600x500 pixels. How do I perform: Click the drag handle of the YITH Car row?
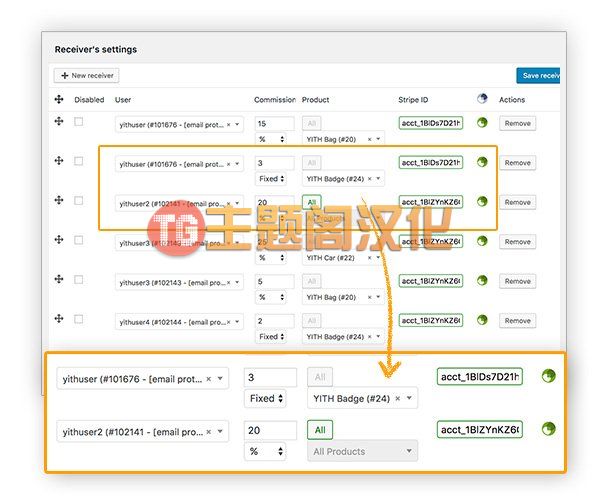click(x=59, y=239)
